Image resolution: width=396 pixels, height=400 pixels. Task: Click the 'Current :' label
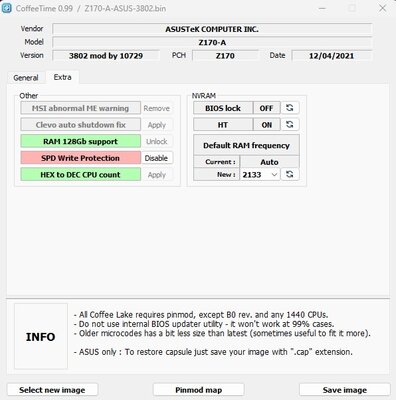(217, 162)
